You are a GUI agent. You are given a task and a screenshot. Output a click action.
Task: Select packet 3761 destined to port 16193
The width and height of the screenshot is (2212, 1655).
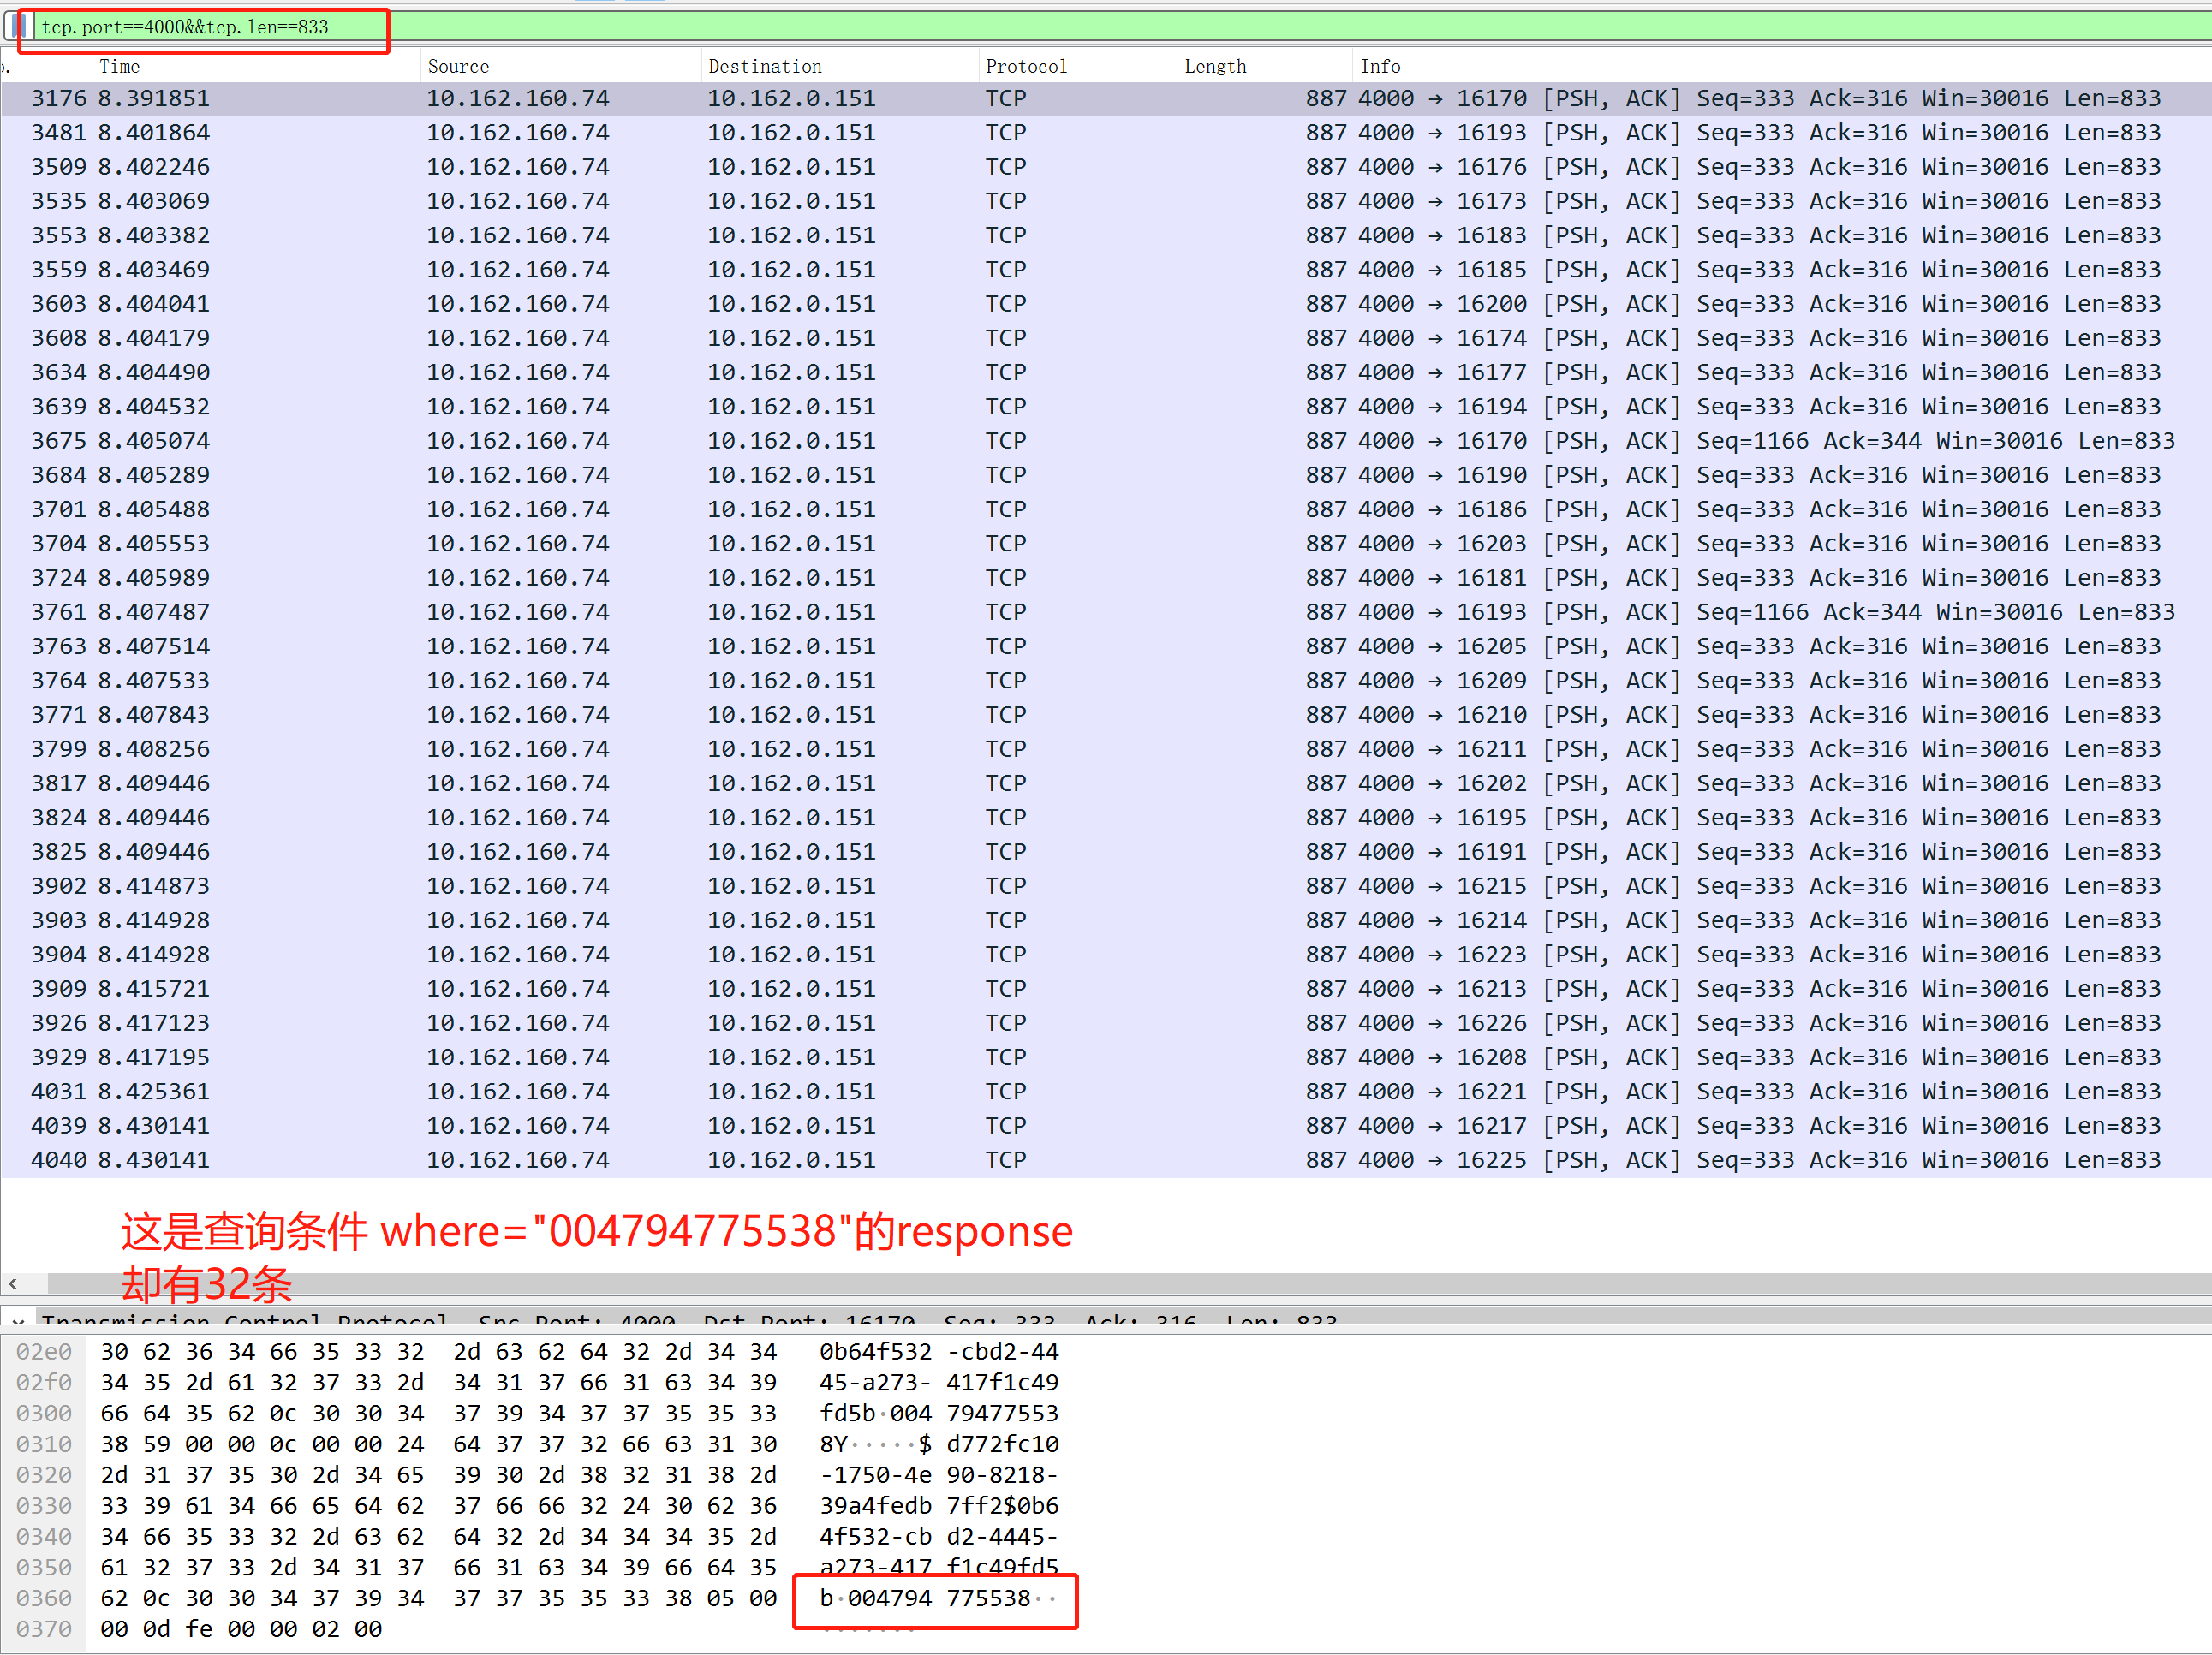pos(1106,612)
